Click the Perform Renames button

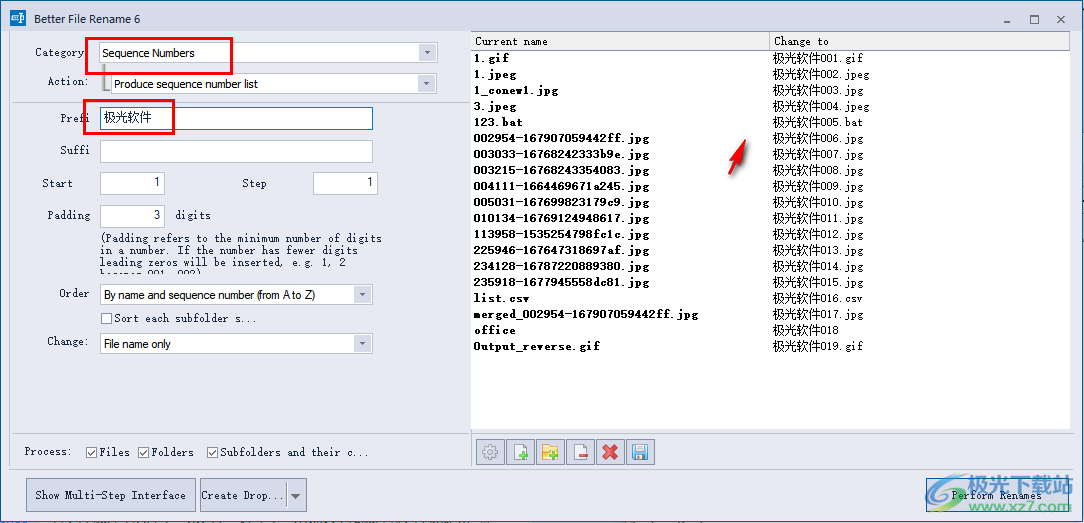tap(996, 495)
